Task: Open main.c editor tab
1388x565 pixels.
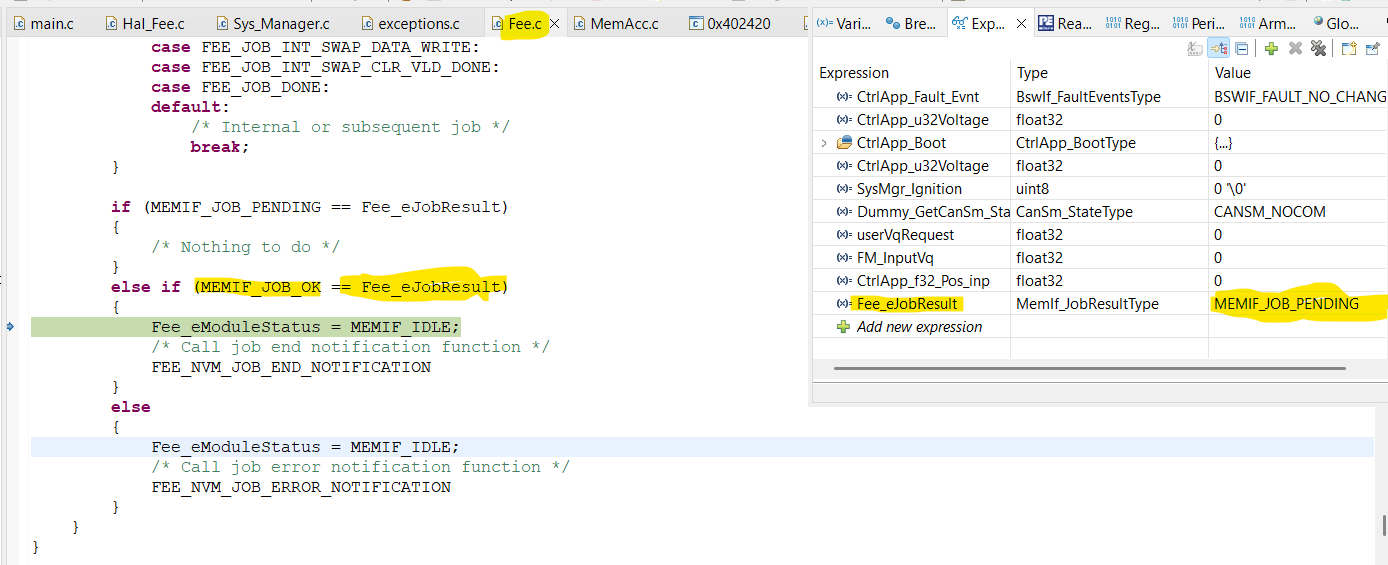Action: click(44, 23)
